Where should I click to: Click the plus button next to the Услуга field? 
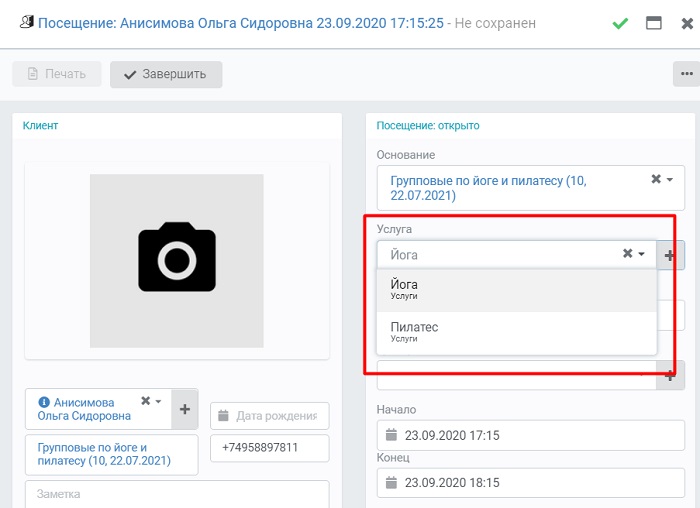click(x=670, y=255)
